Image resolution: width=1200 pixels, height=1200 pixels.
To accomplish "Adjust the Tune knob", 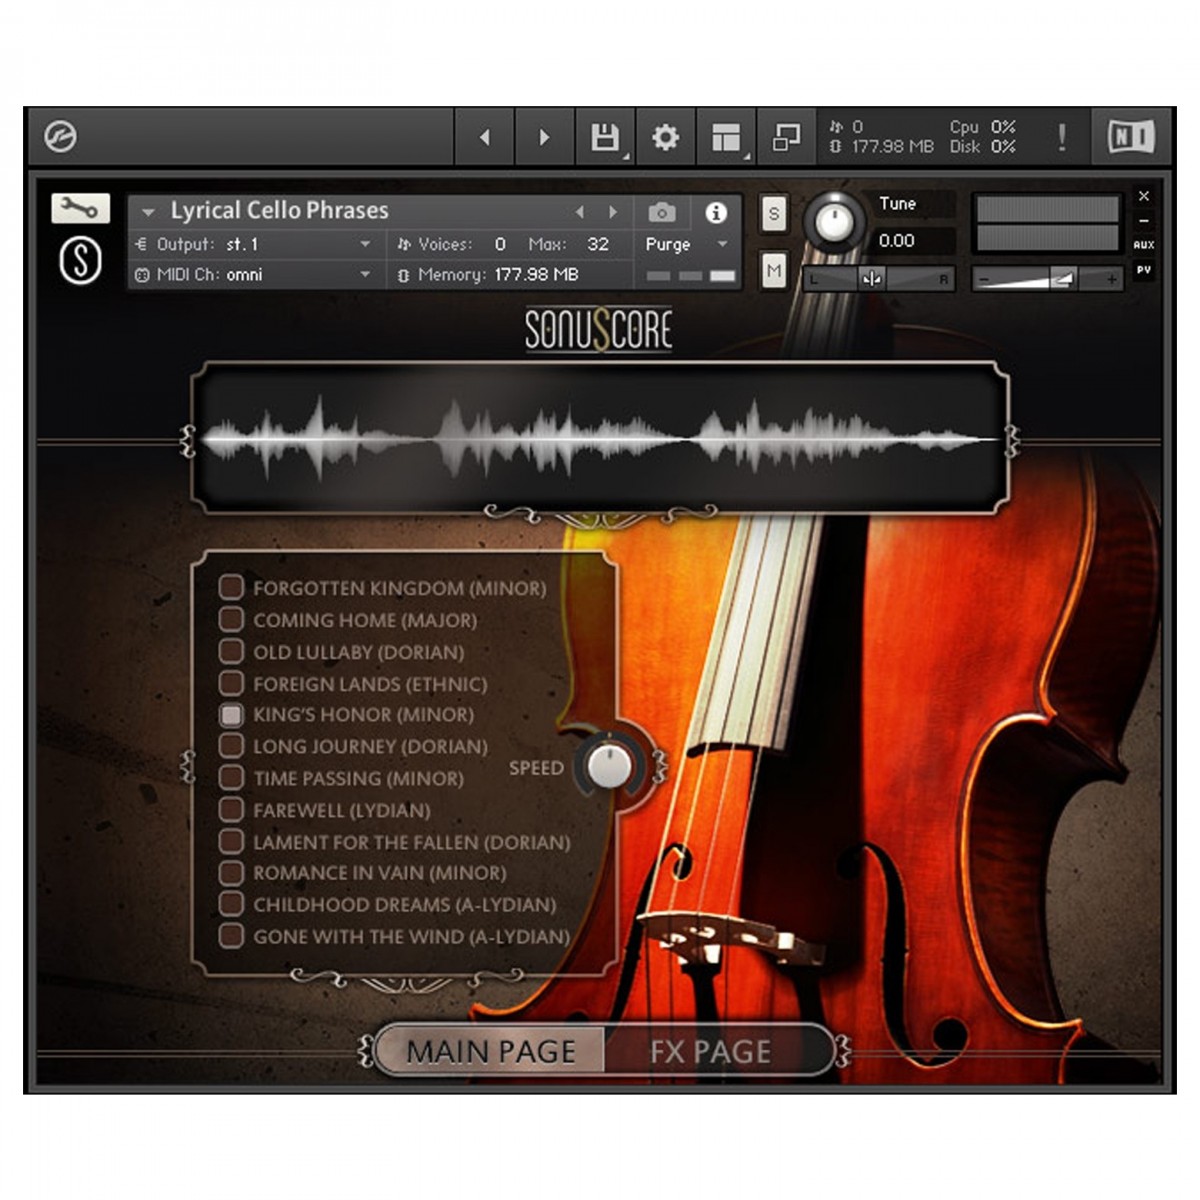I will [x=836, y=220].
